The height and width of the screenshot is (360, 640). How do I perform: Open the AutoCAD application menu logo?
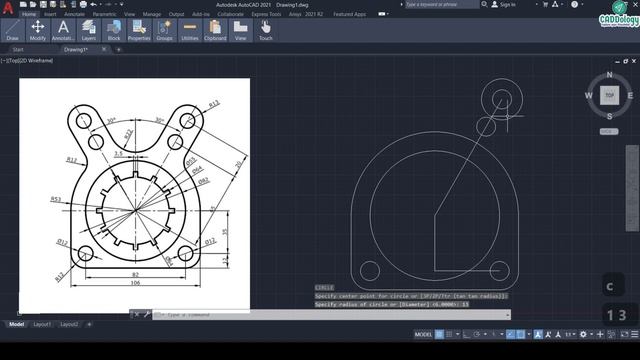tap(8, 7)
